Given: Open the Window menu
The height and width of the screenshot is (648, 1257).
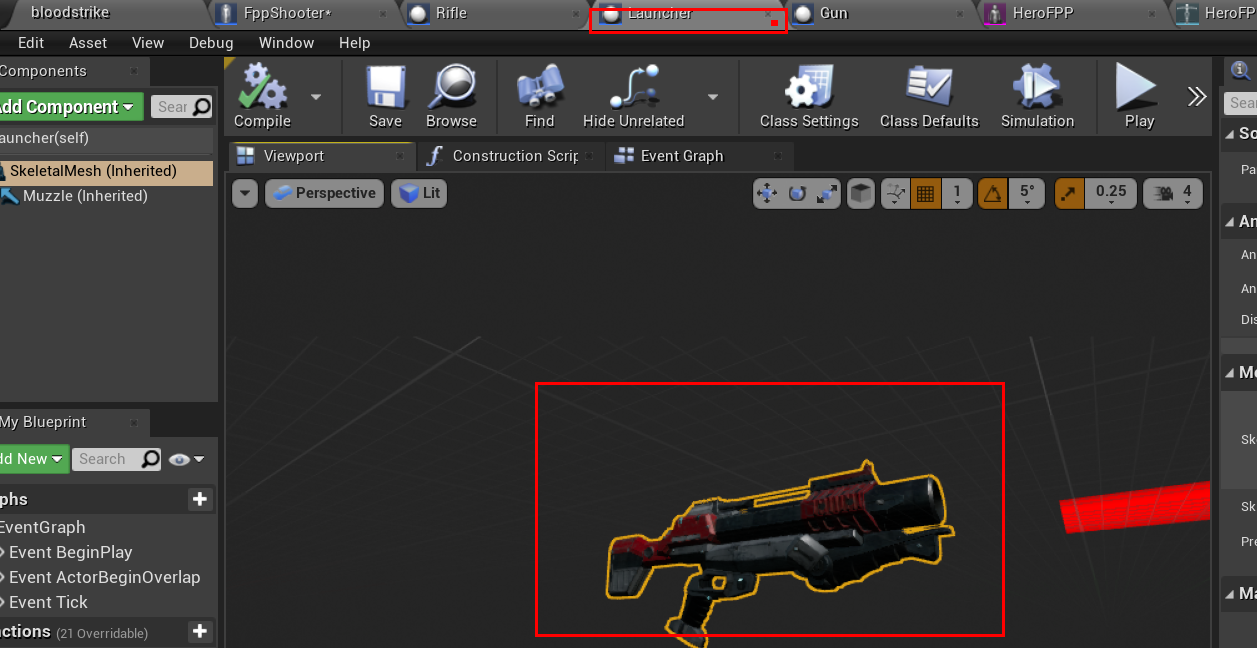Looking at the screenshot, I should tap(286, 43).
